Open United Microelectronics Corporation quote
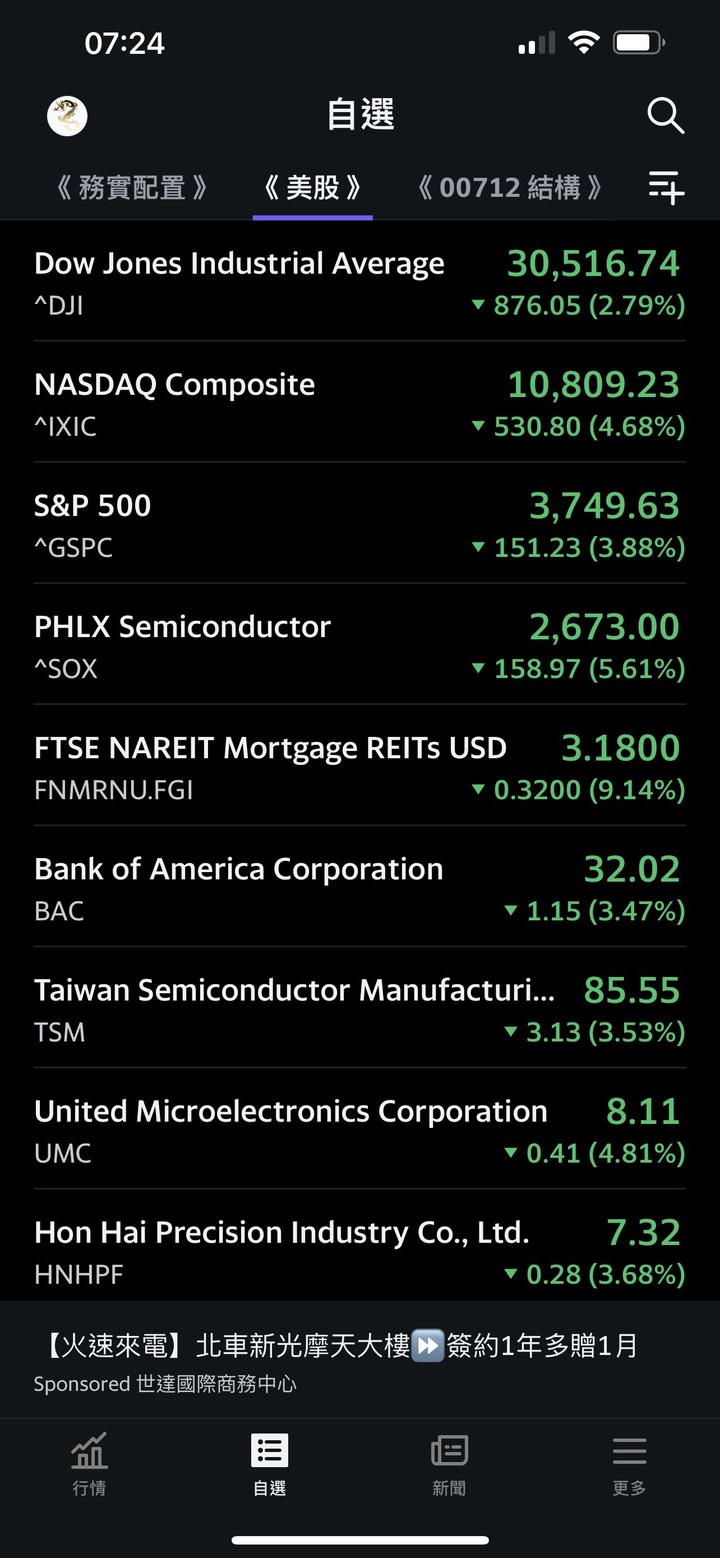This screenshot has height=1558, width=720. pyautogui.click(x=360, y=1128)
